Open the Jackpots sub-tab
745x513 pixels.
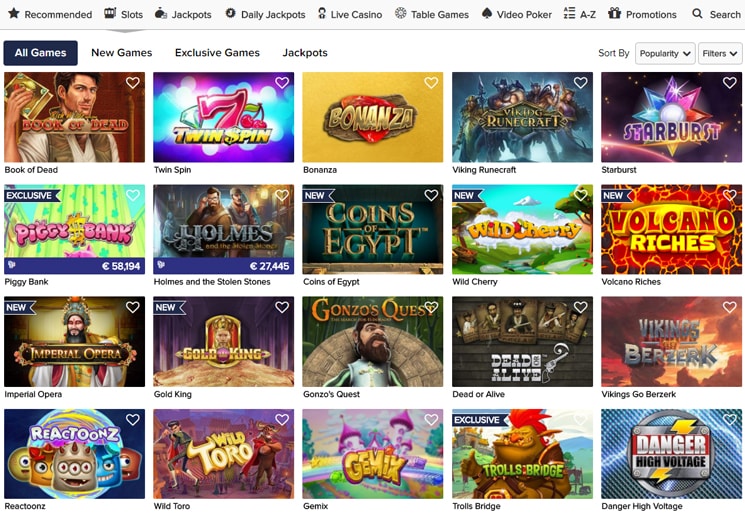305,53
